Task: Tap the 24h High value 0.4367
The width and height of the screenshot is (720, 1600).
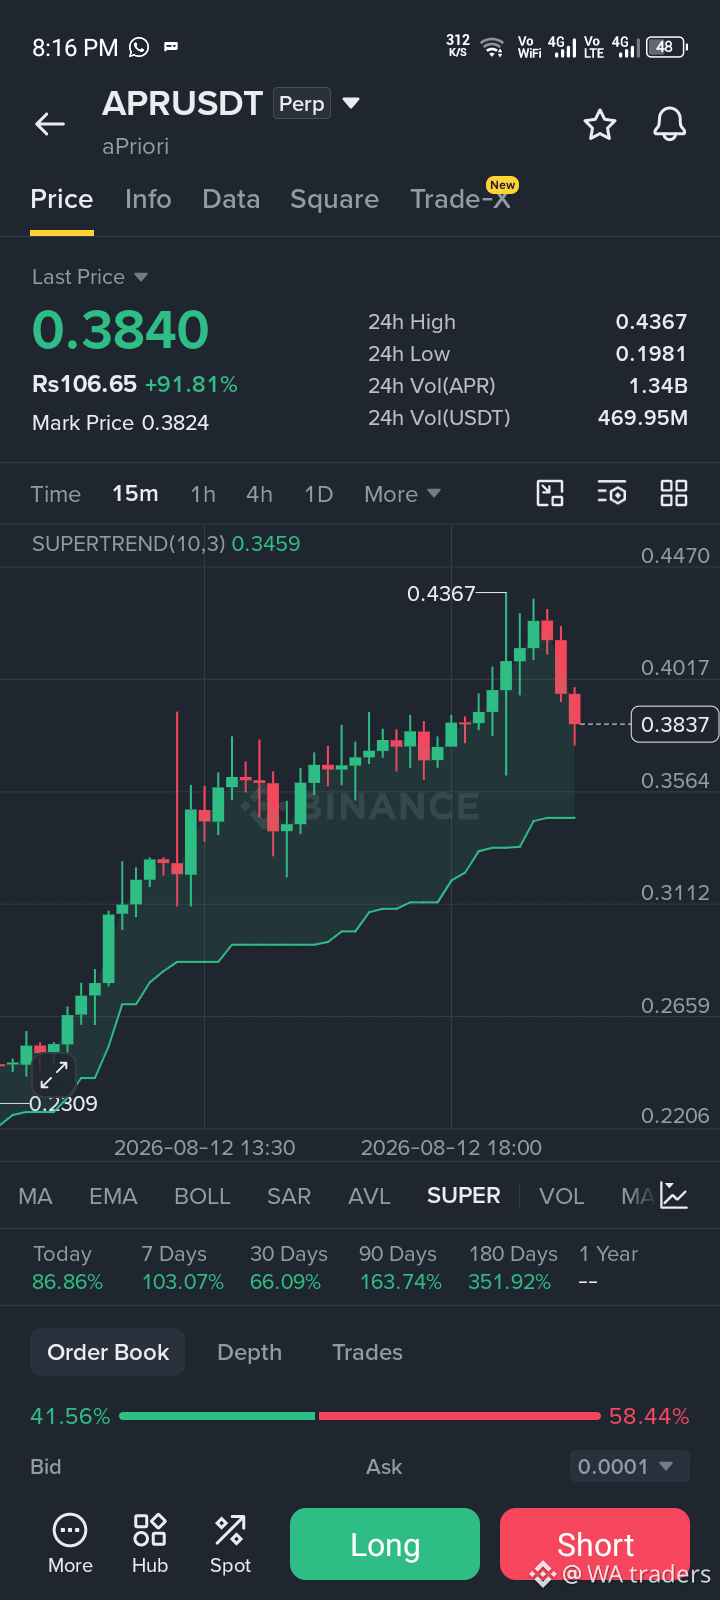Action: [x=651, y=322]
